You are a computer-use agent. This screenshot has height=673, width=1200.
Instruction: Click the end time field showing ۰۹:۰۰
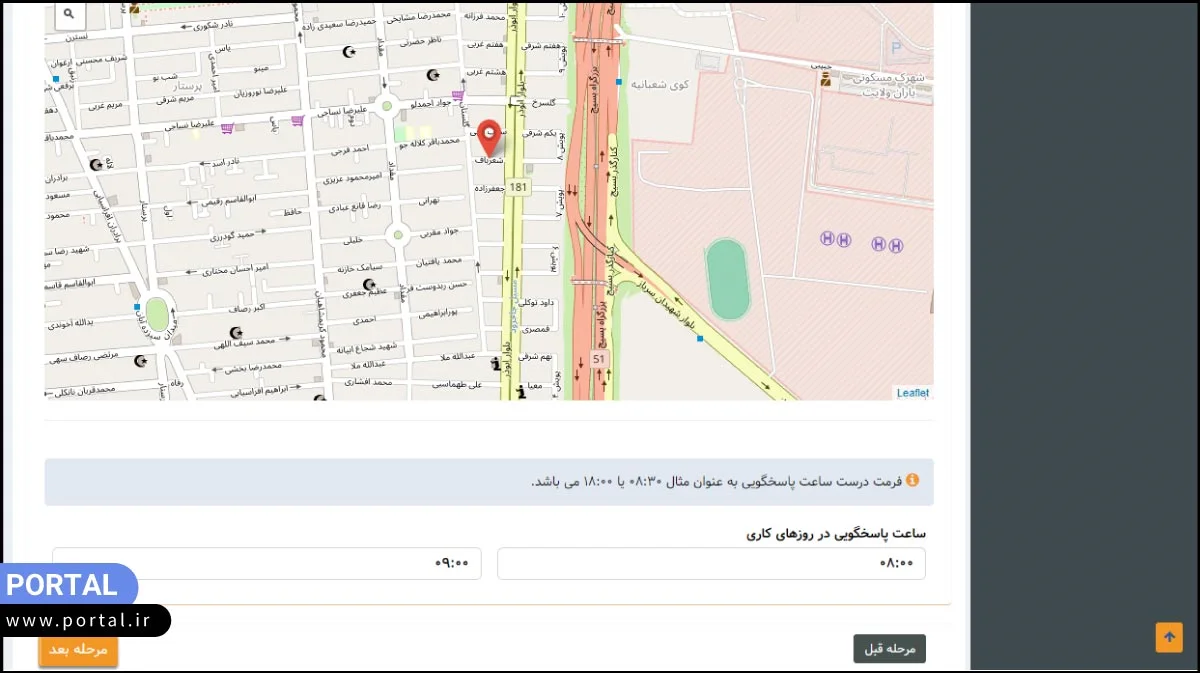click(x=267, y=563)
